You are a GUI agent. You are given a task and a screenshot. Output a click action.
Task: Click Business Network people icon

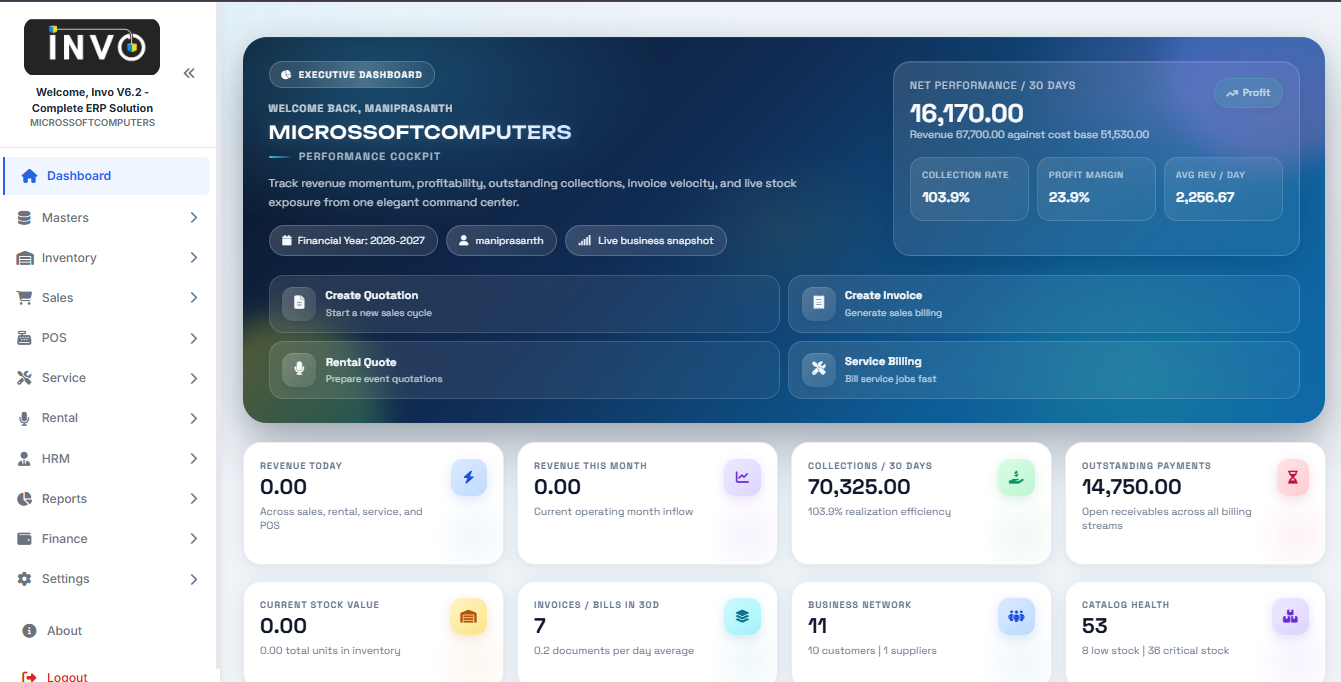(x=1016, y=617)
